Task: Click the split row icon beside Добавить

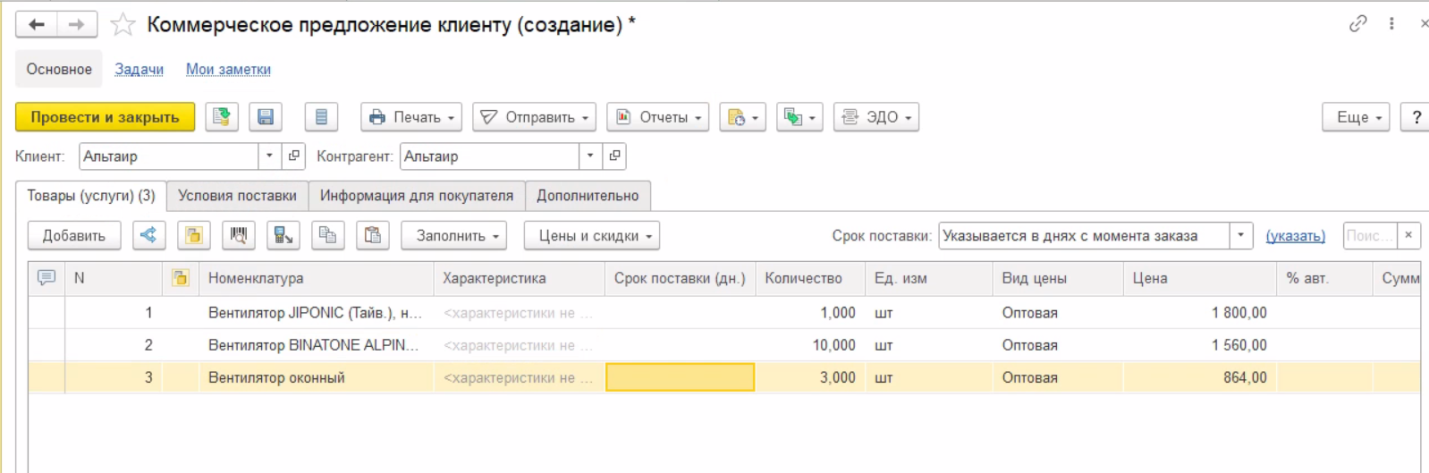Action: click(x=148, y=236)
